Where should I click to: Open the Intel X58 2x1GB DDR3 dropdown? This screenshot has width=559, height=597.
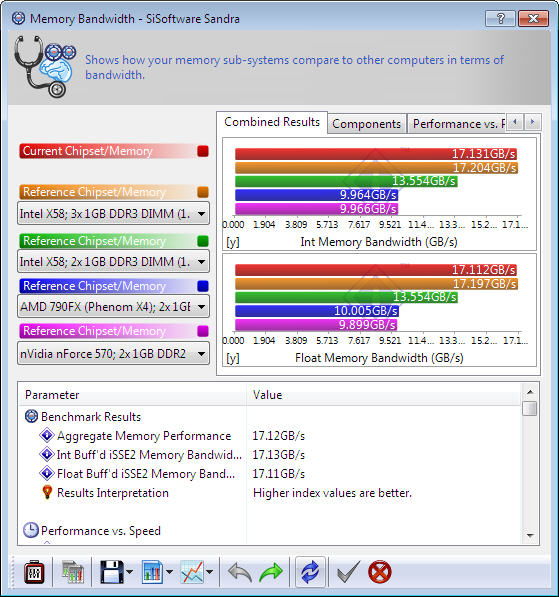coord(113,262)
